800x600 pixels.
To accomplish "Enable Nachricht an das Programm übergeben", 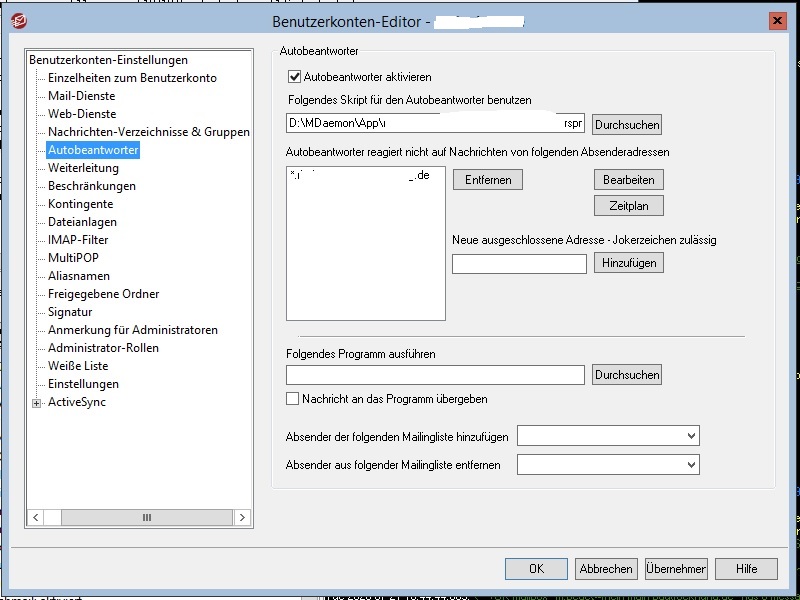I will pos(293,399).
